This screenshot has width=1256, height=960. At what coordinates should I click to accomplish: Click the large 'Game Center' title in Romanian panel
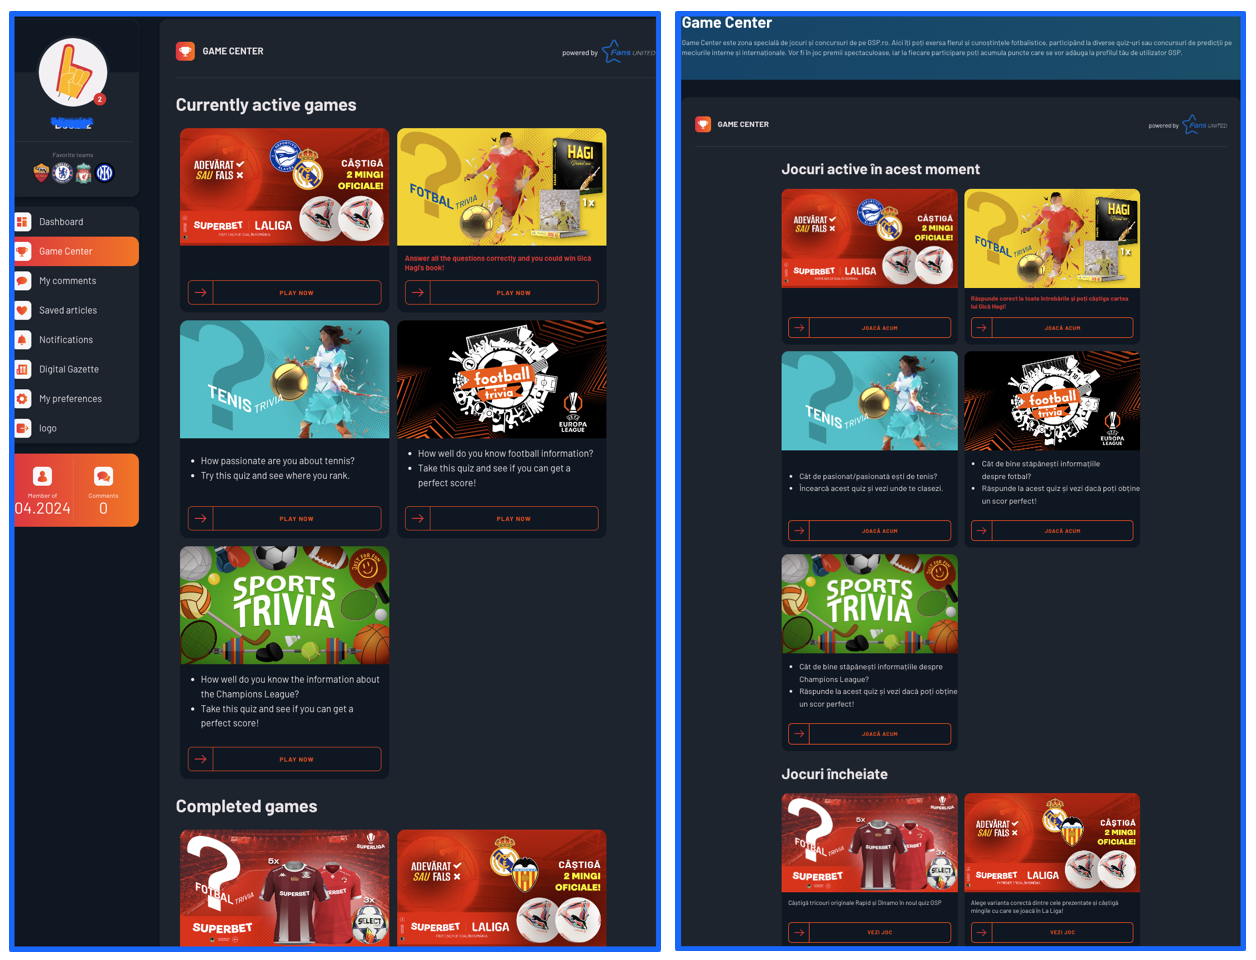click(727, 23)
